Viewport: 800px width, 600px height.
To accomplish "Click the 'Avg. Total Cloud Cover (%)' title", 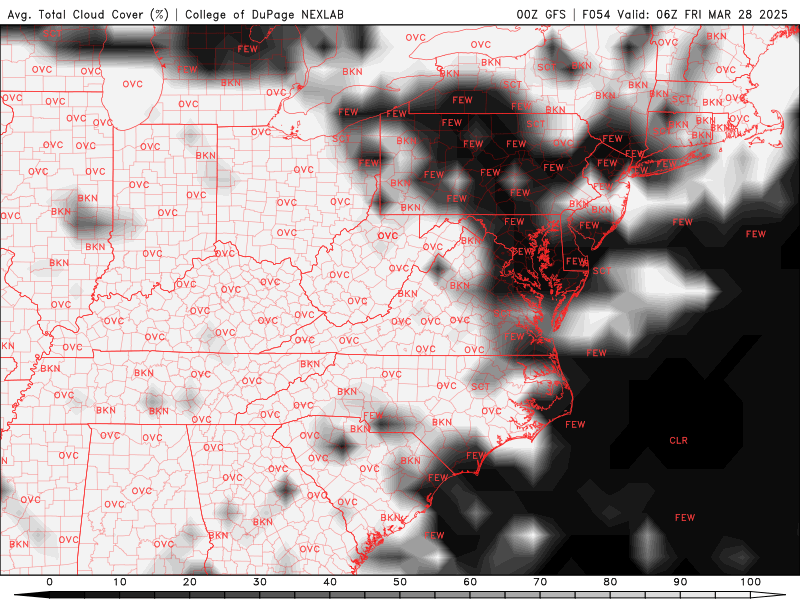I will point(88,14).
